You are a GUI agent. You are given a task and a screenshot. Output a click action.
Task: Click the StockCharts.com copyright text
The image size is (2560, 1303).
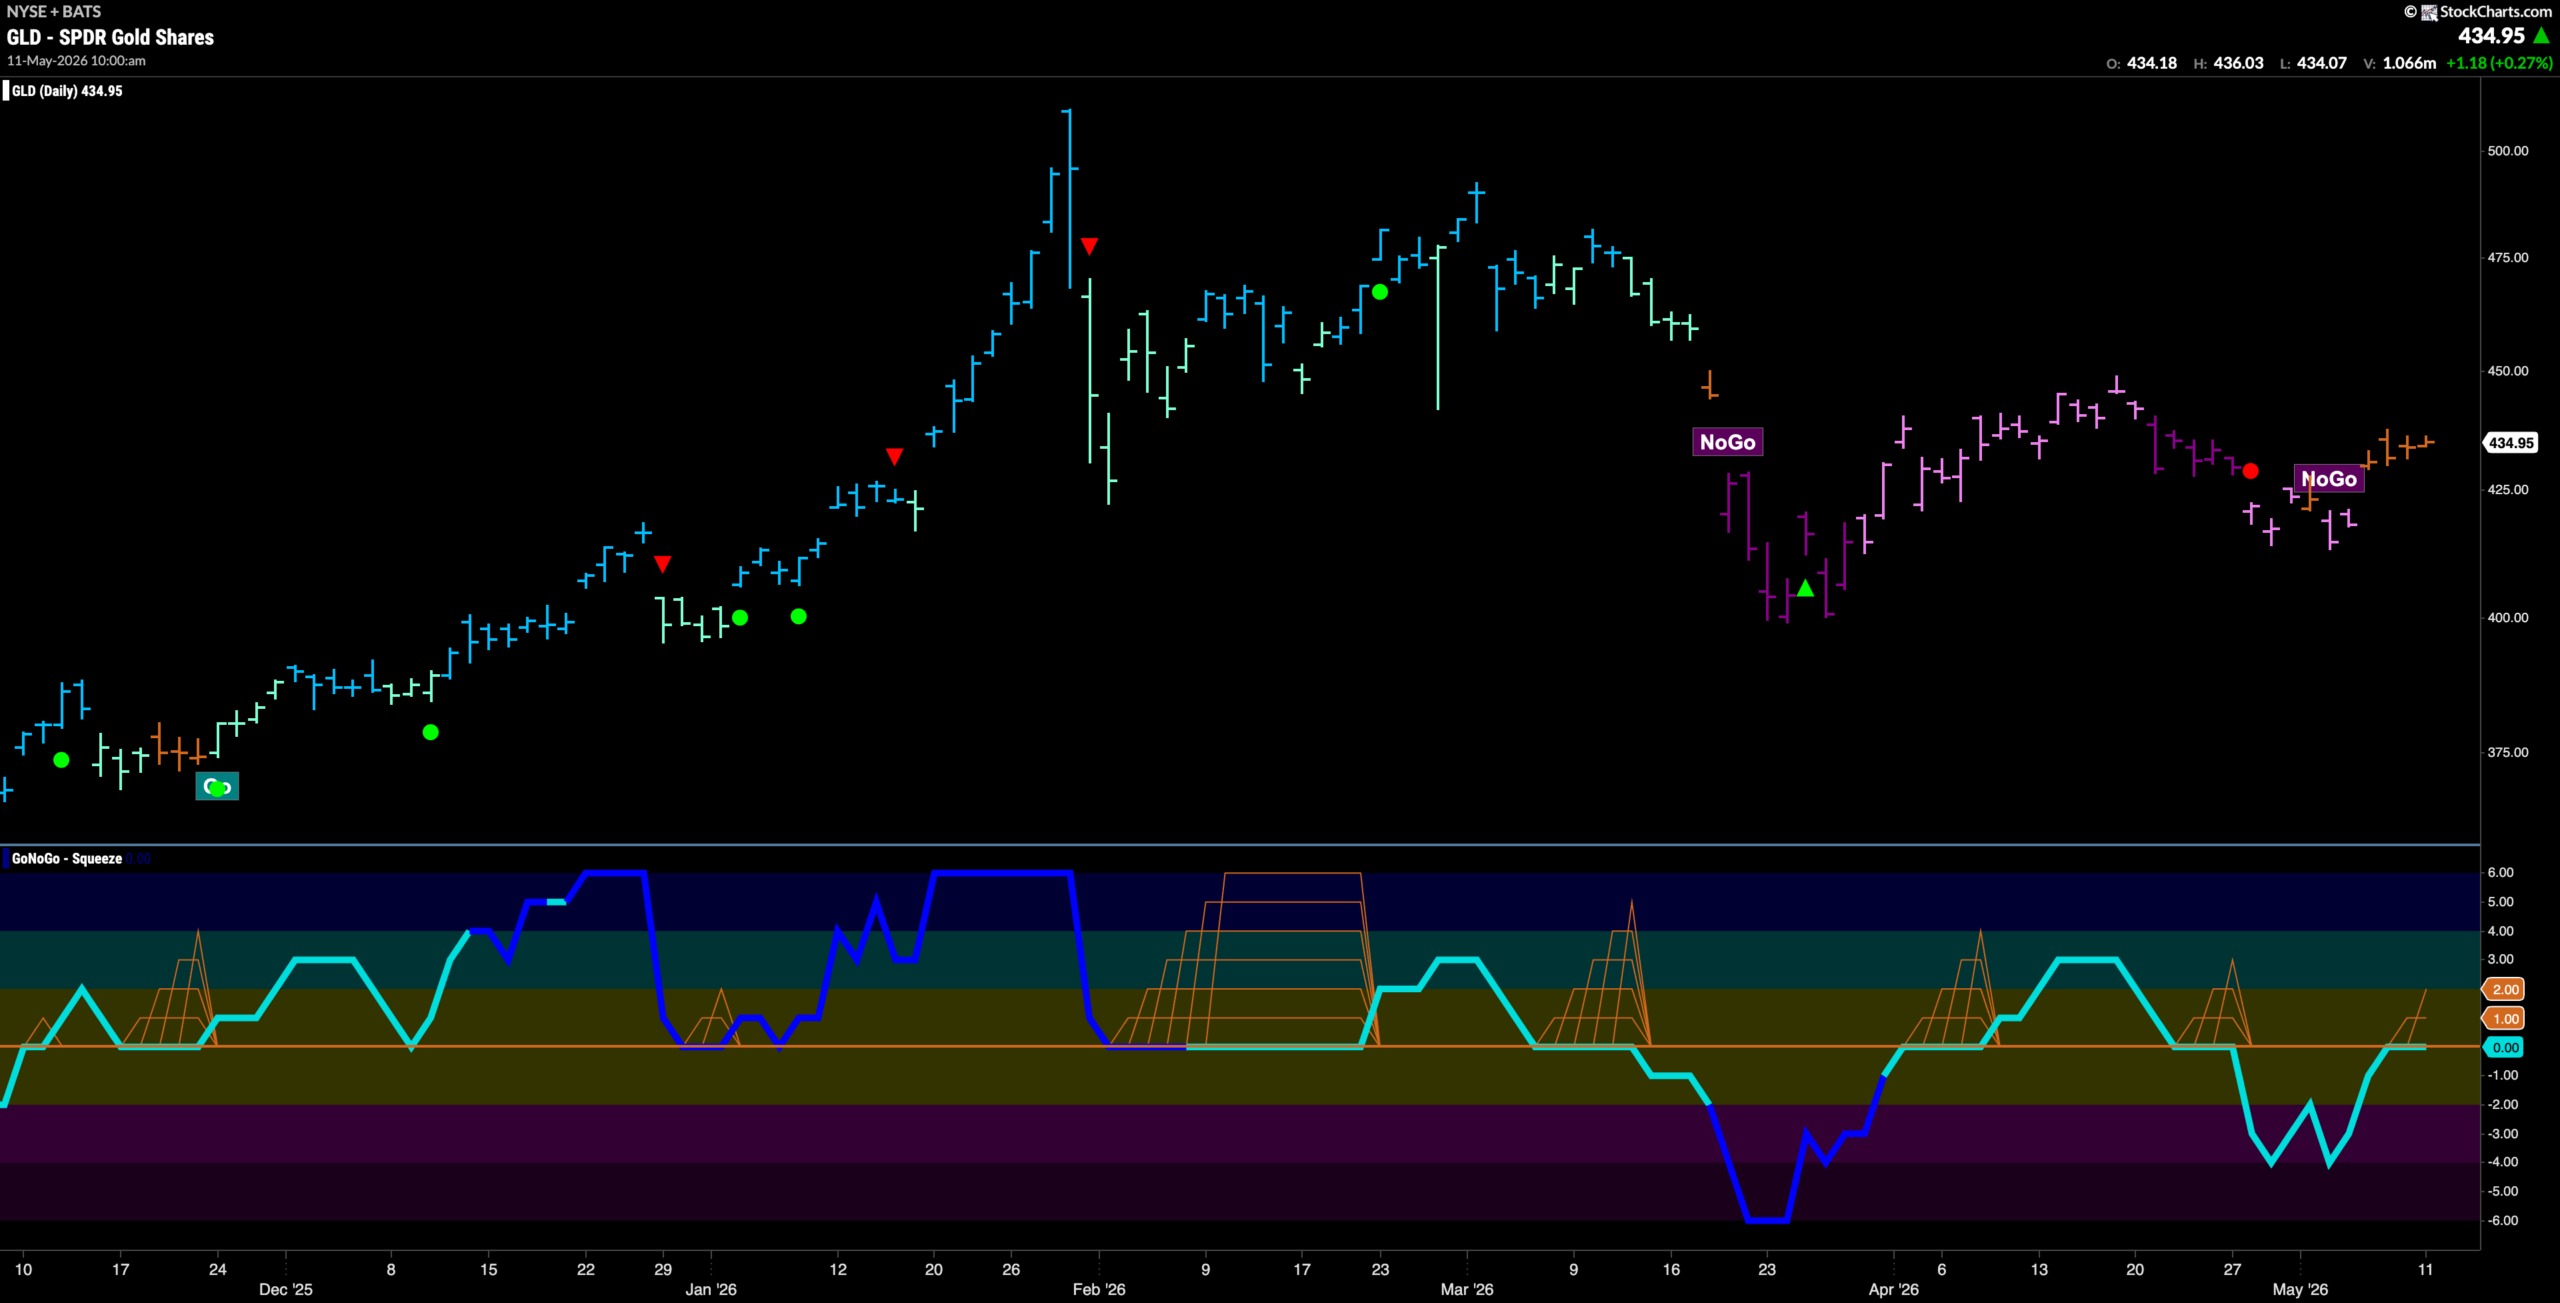pyautogui.click(x=2495, y=12)
